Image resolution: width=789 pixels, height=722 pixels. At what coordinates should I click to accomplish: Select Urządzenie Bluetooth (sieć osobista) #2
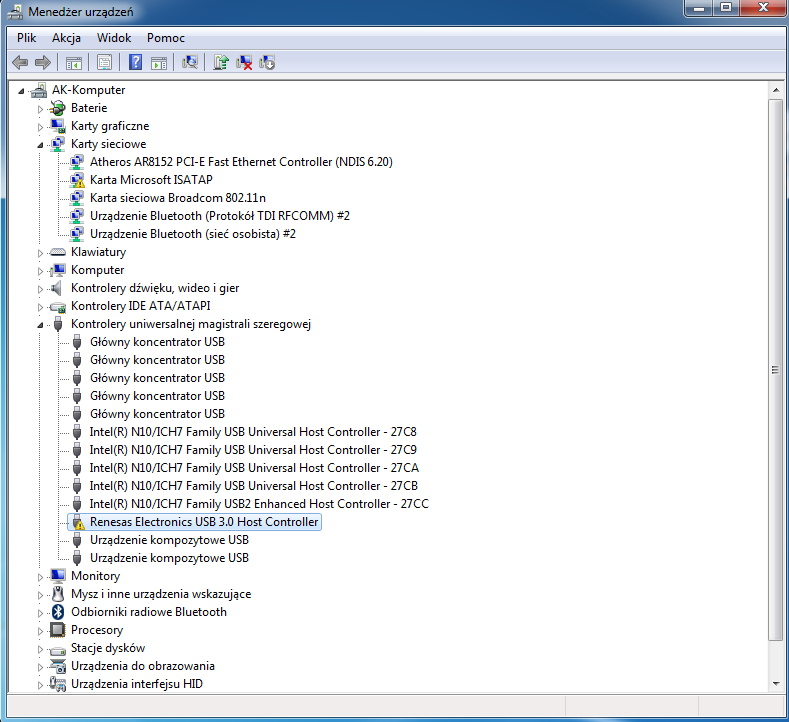coord(193,234)
